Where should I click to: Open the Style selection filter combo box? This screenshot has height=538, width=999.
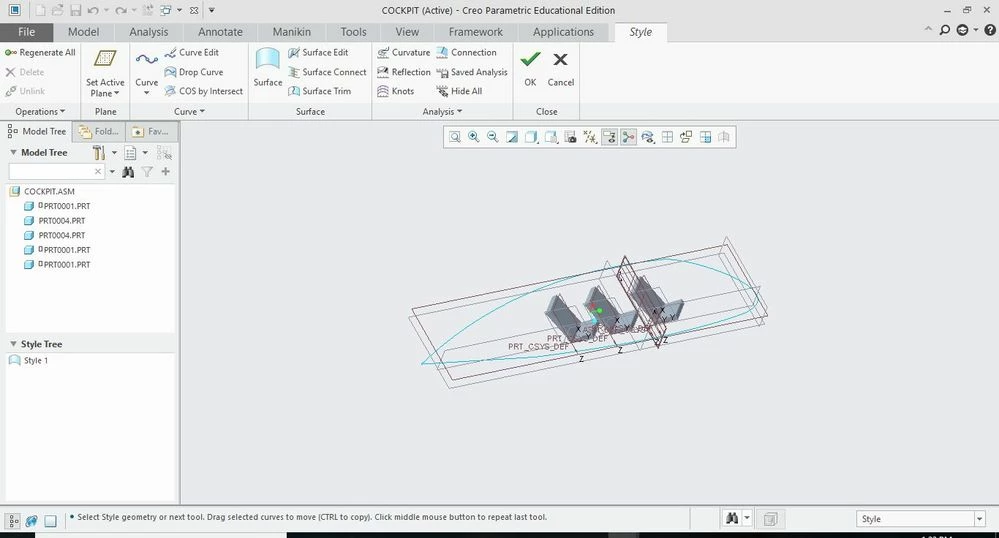pos(921,519)
